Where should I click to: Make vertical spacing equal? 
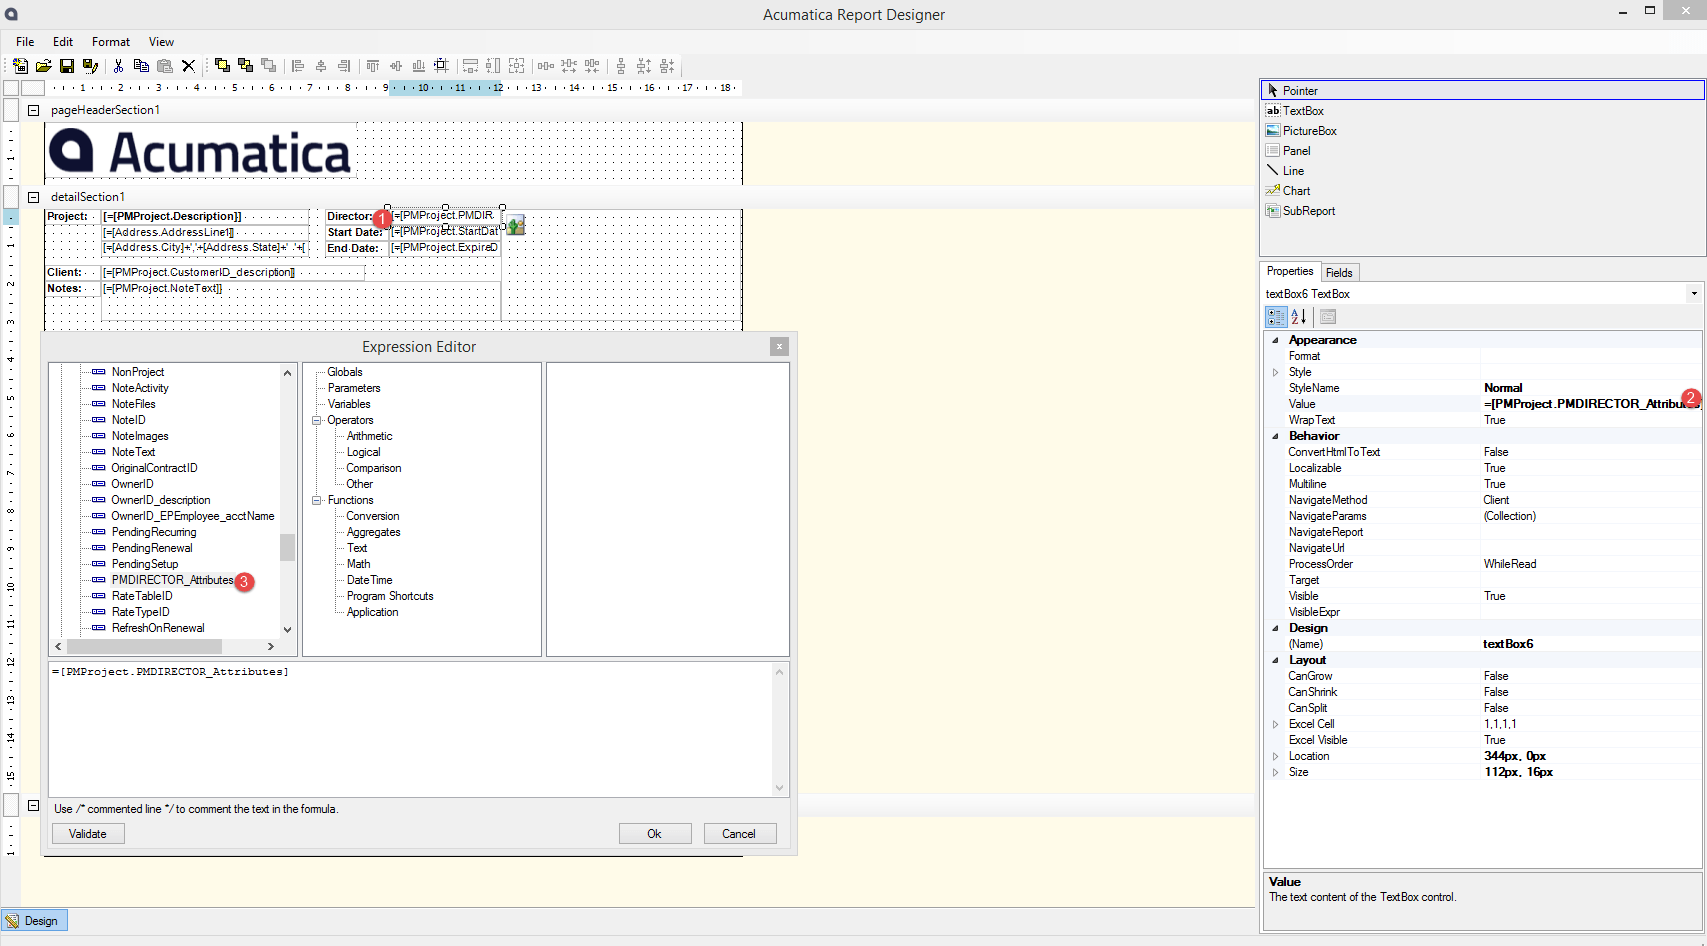click(x=621, y=66)
